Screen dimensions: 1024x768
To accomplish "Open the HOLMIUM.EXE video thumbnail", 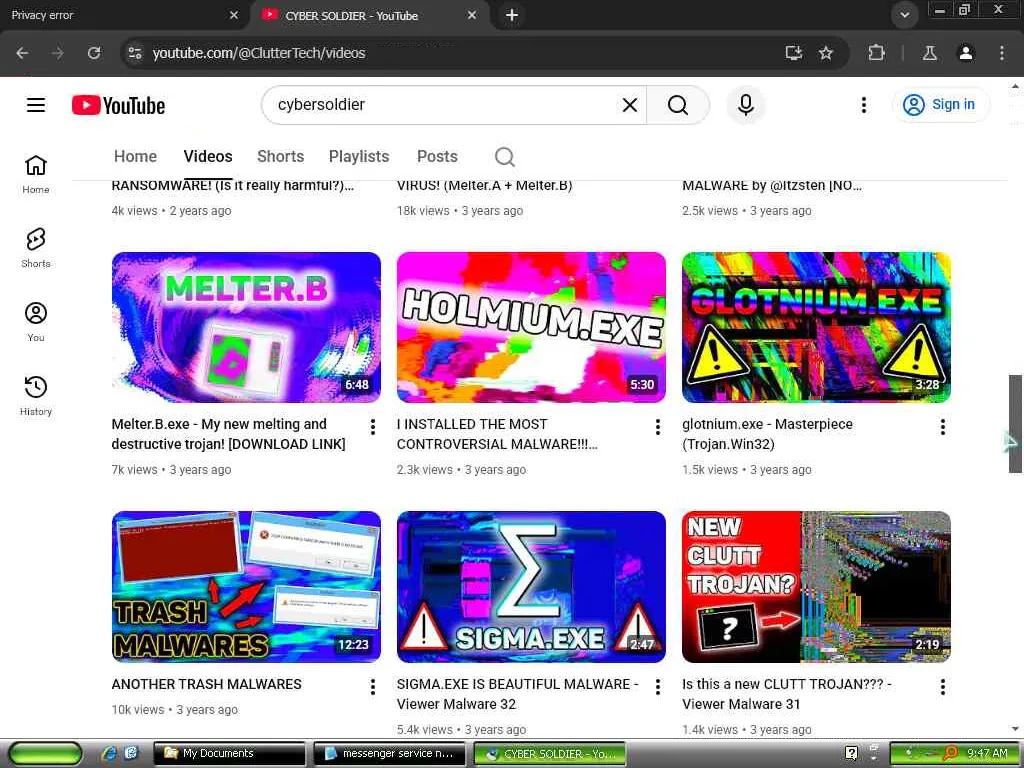I will coord(531,327).
